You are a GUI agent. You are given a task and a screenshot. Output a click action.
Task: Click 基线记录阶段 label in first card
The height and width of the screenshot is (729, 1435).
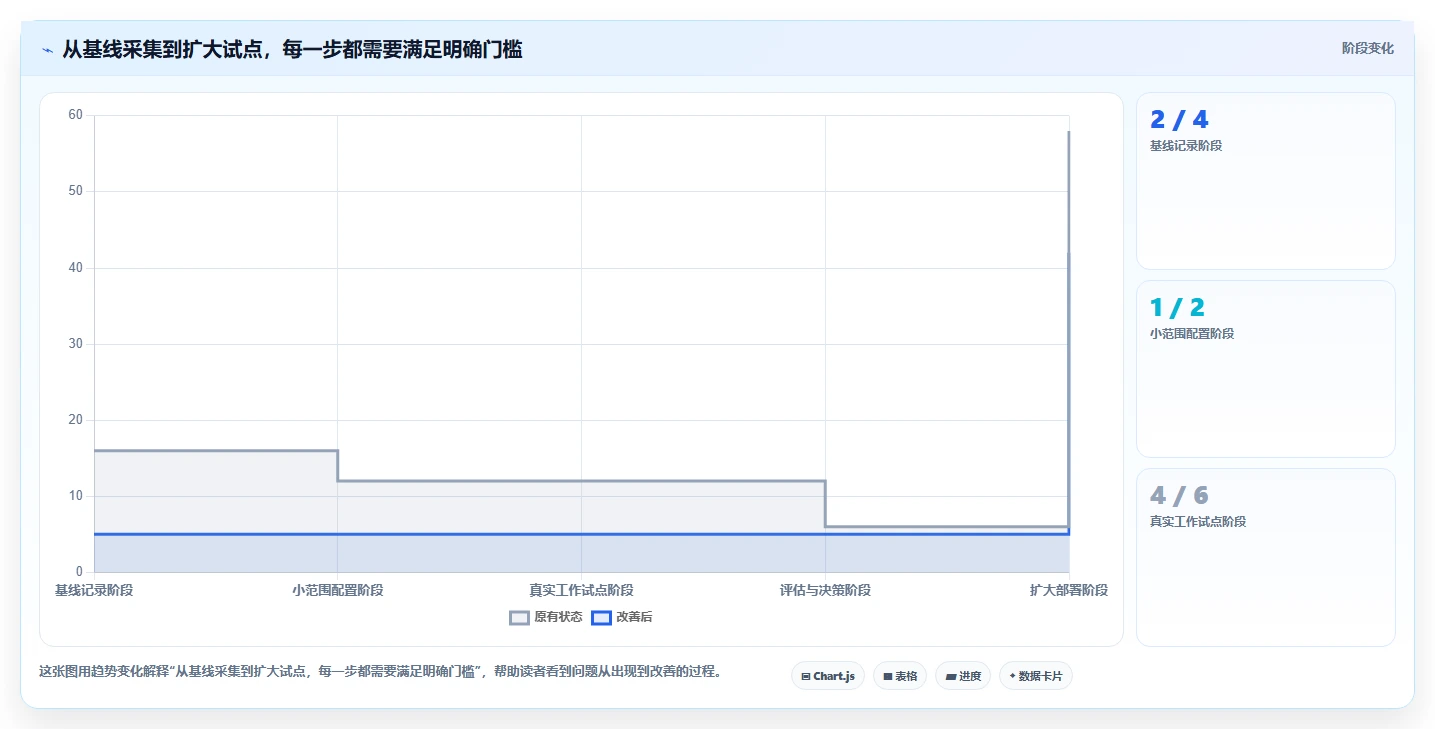tap(1186, 146)
